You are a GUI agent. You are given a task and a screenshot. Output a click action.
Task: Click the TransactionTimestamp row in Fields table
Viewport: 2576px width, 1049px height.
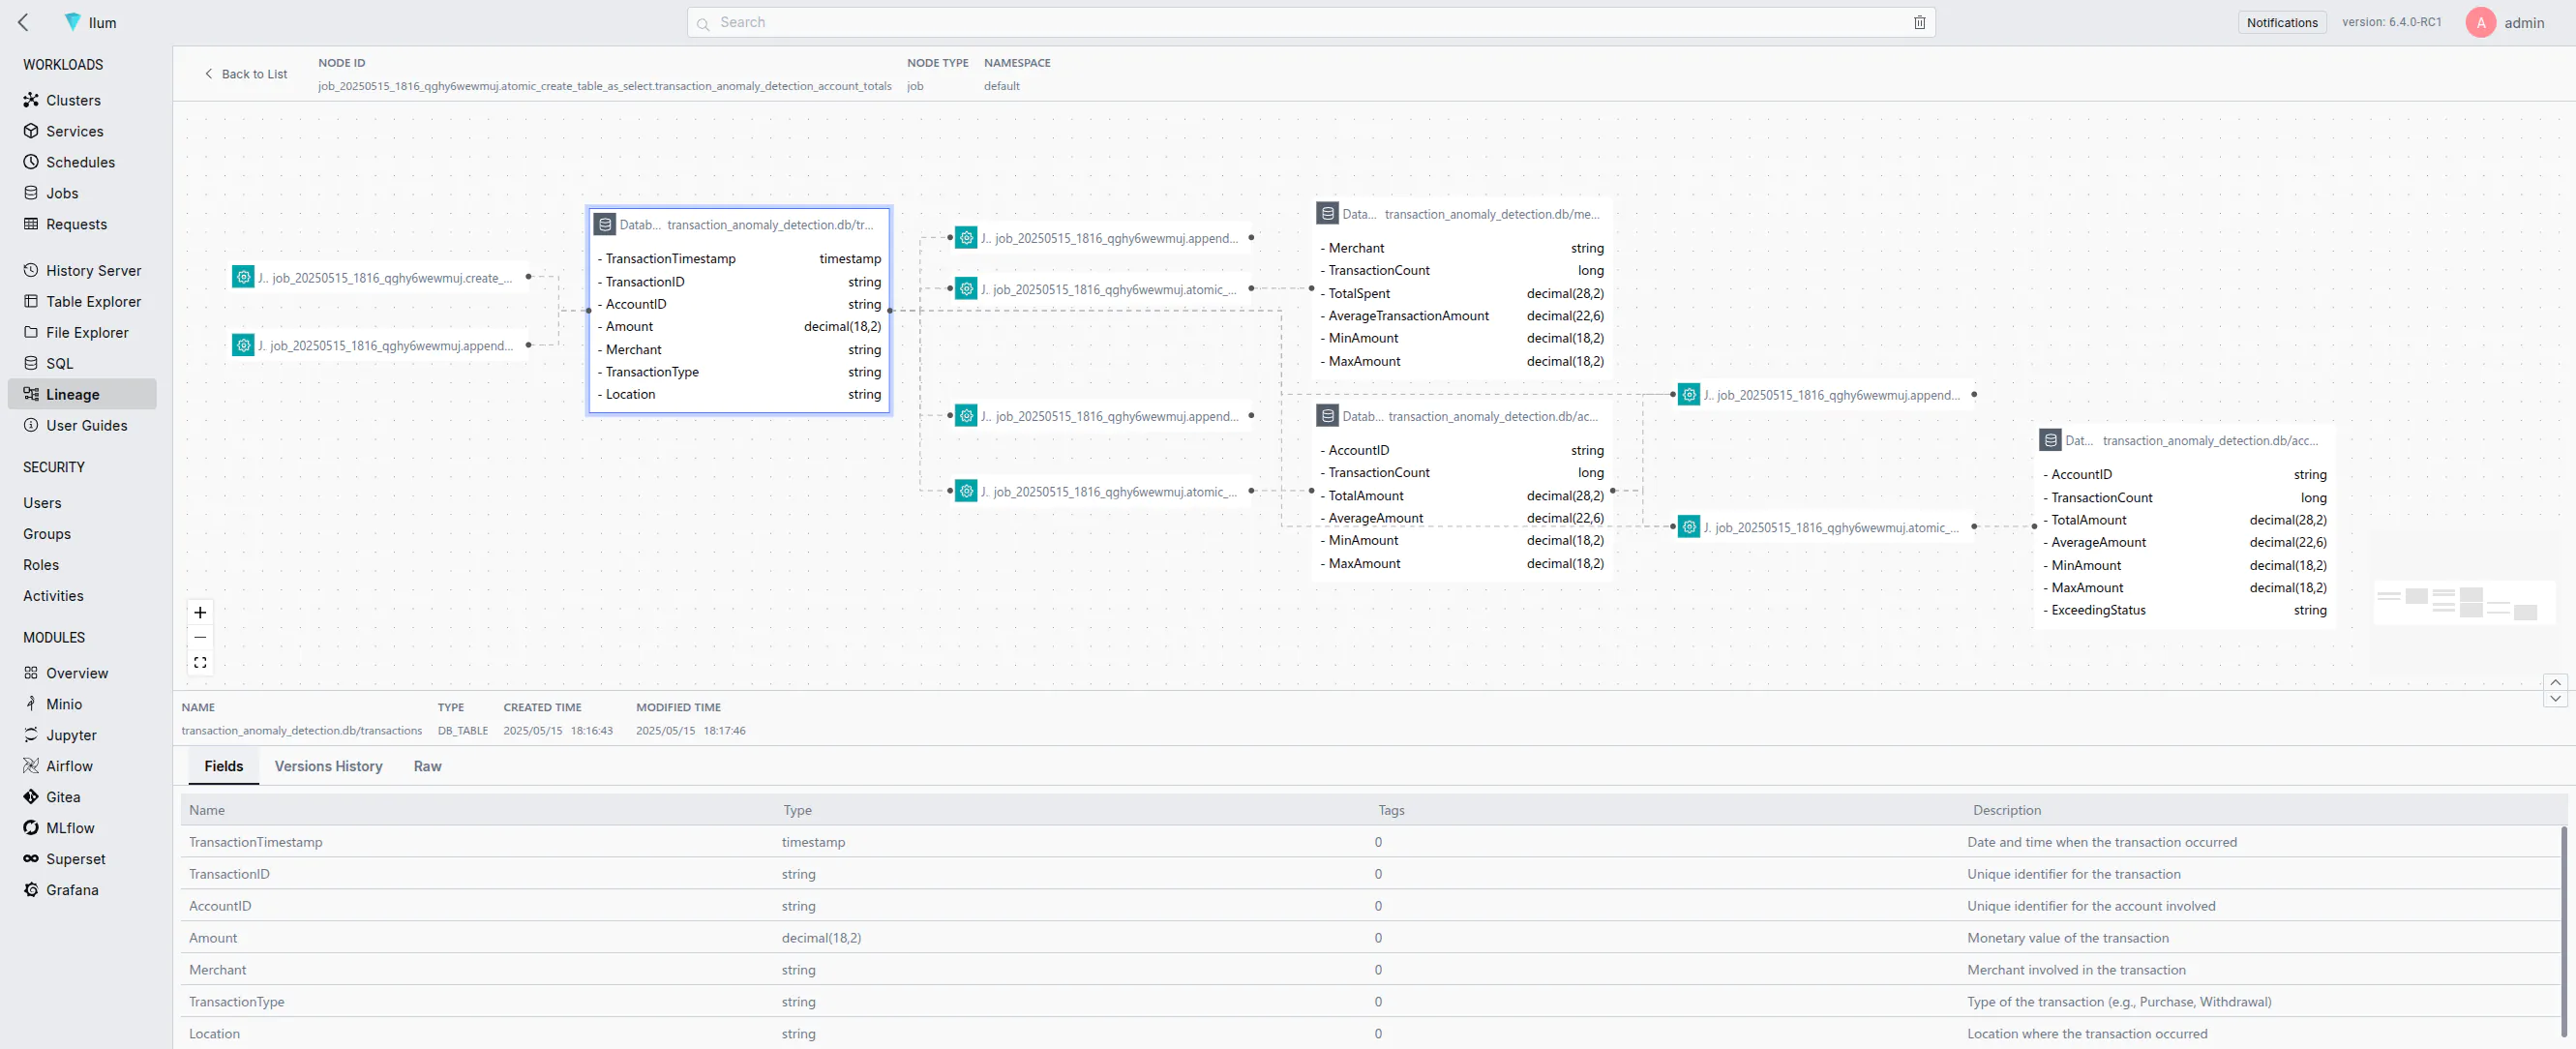pos(1370,842)
